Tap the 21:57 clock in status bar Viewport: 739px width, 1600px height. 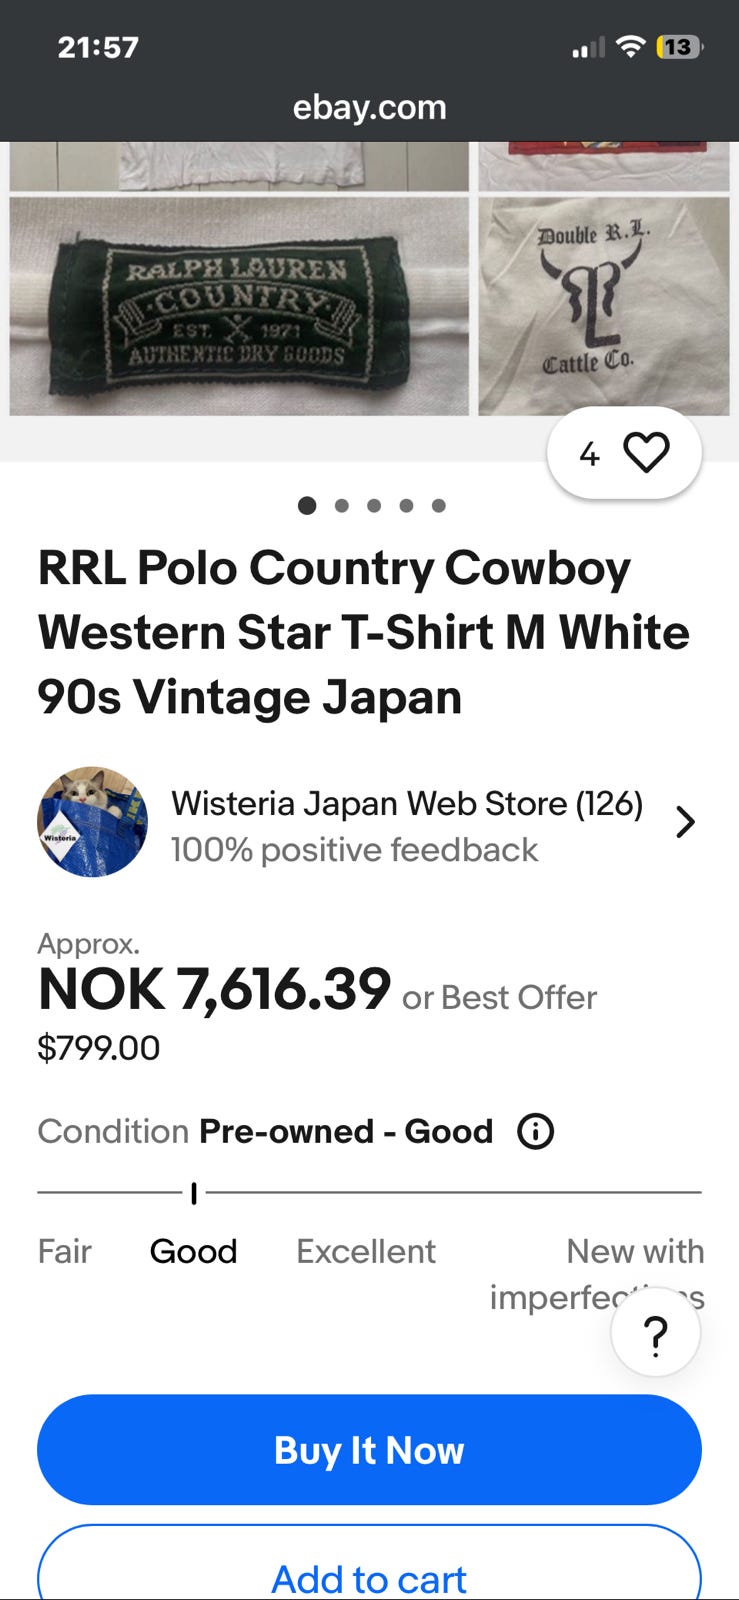(x=98, y=47)
